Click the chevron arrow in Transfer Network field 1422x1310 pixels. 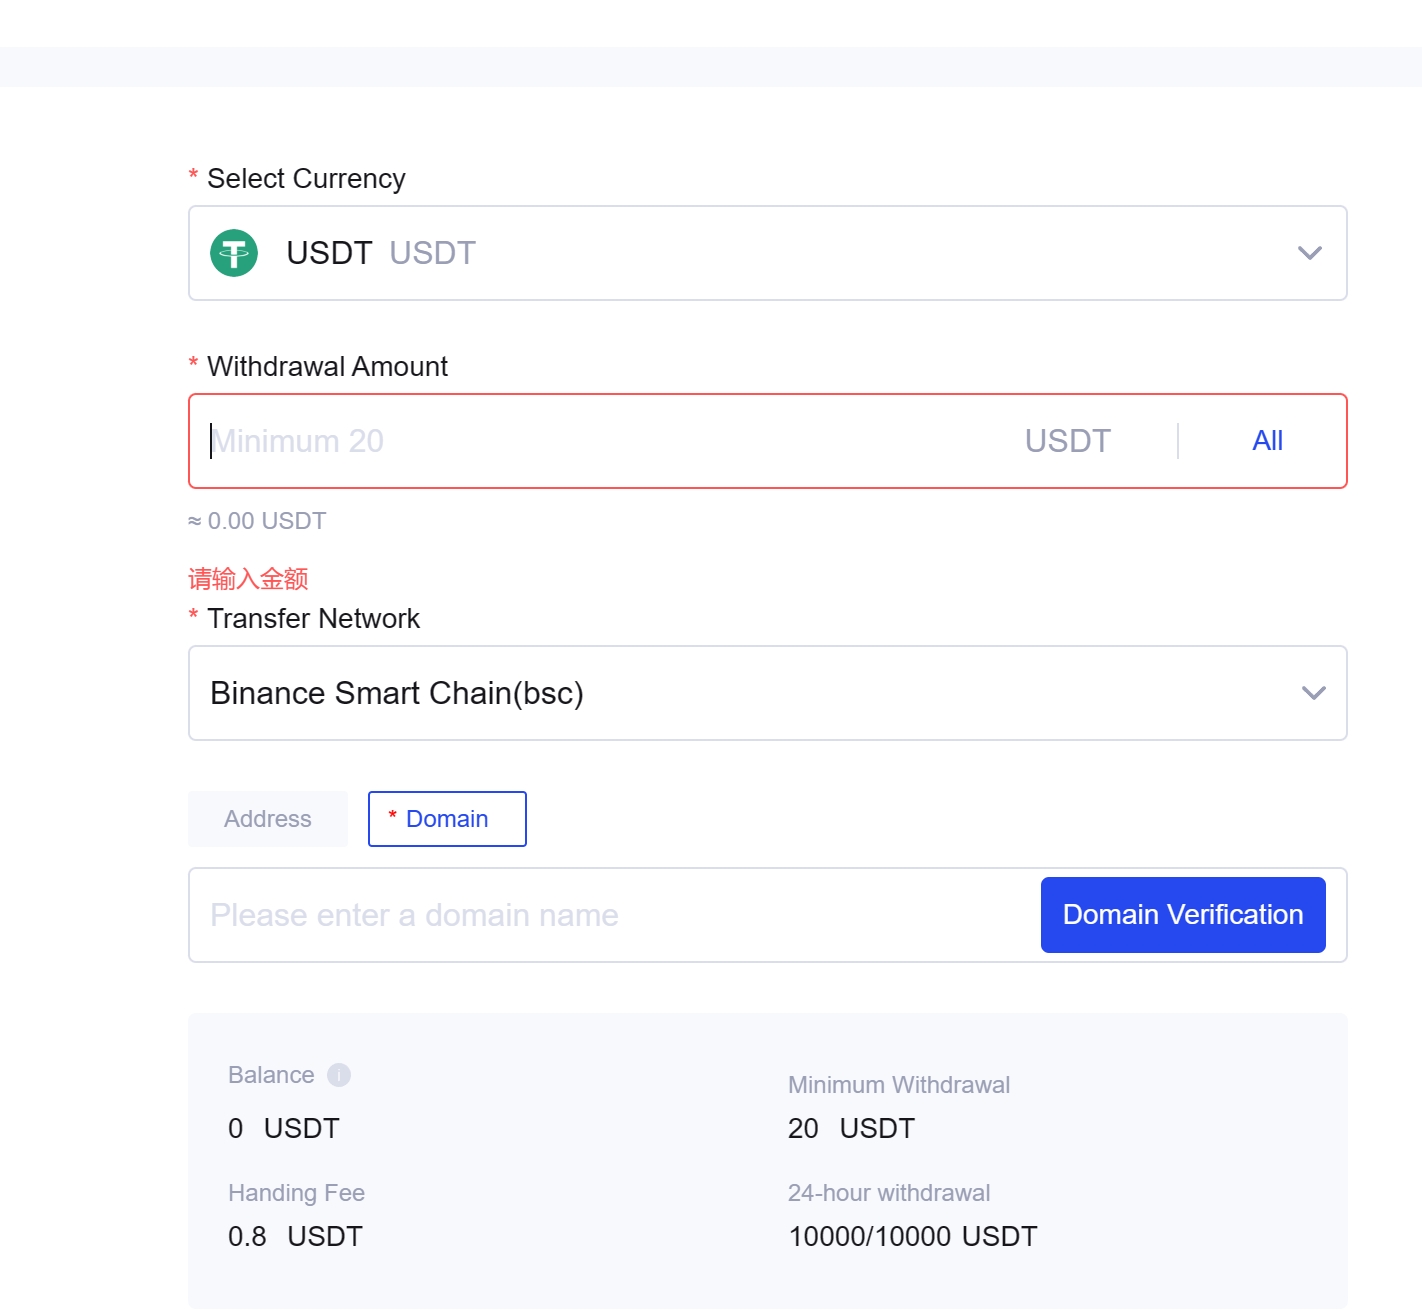point(1313,693)
